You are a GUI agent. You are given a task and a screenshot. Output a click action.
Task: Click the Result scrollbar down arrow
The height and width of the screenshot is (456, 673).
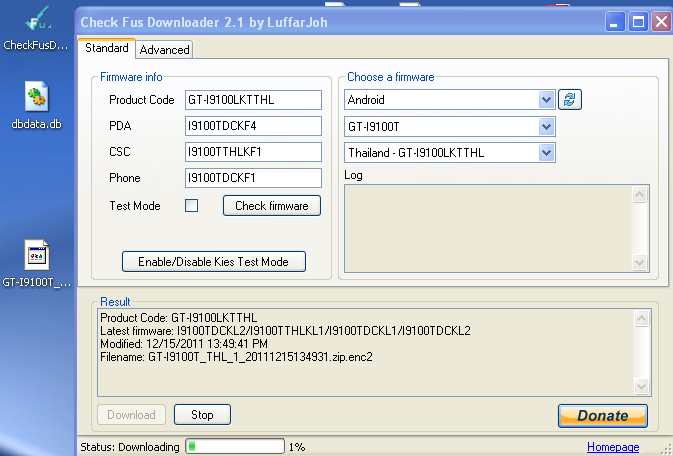[641, 386]
